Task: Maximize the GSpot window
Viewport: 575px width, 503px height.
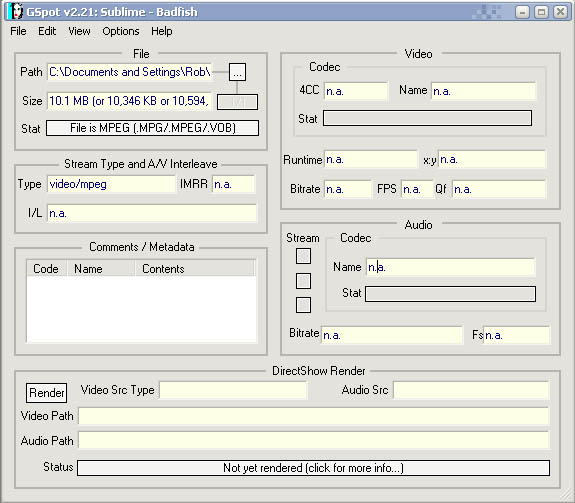Action: pos(541,12)
